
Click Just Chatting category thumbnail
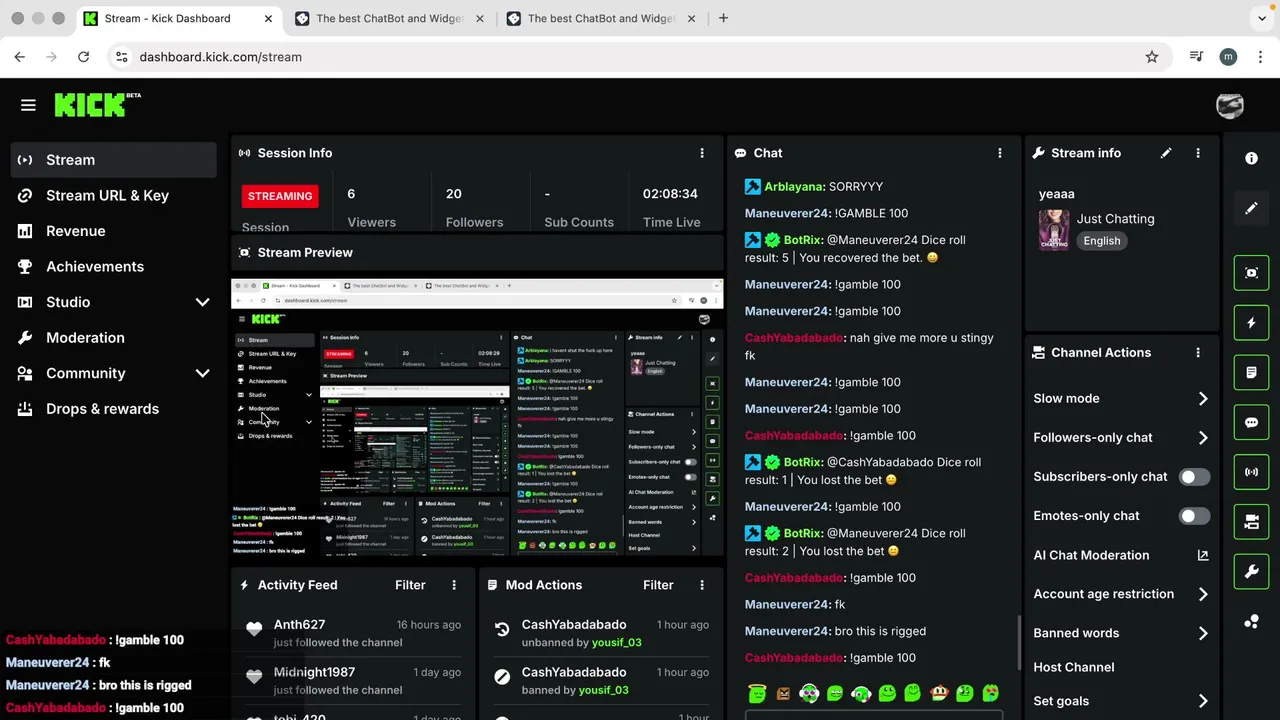tap(1054, 229)
